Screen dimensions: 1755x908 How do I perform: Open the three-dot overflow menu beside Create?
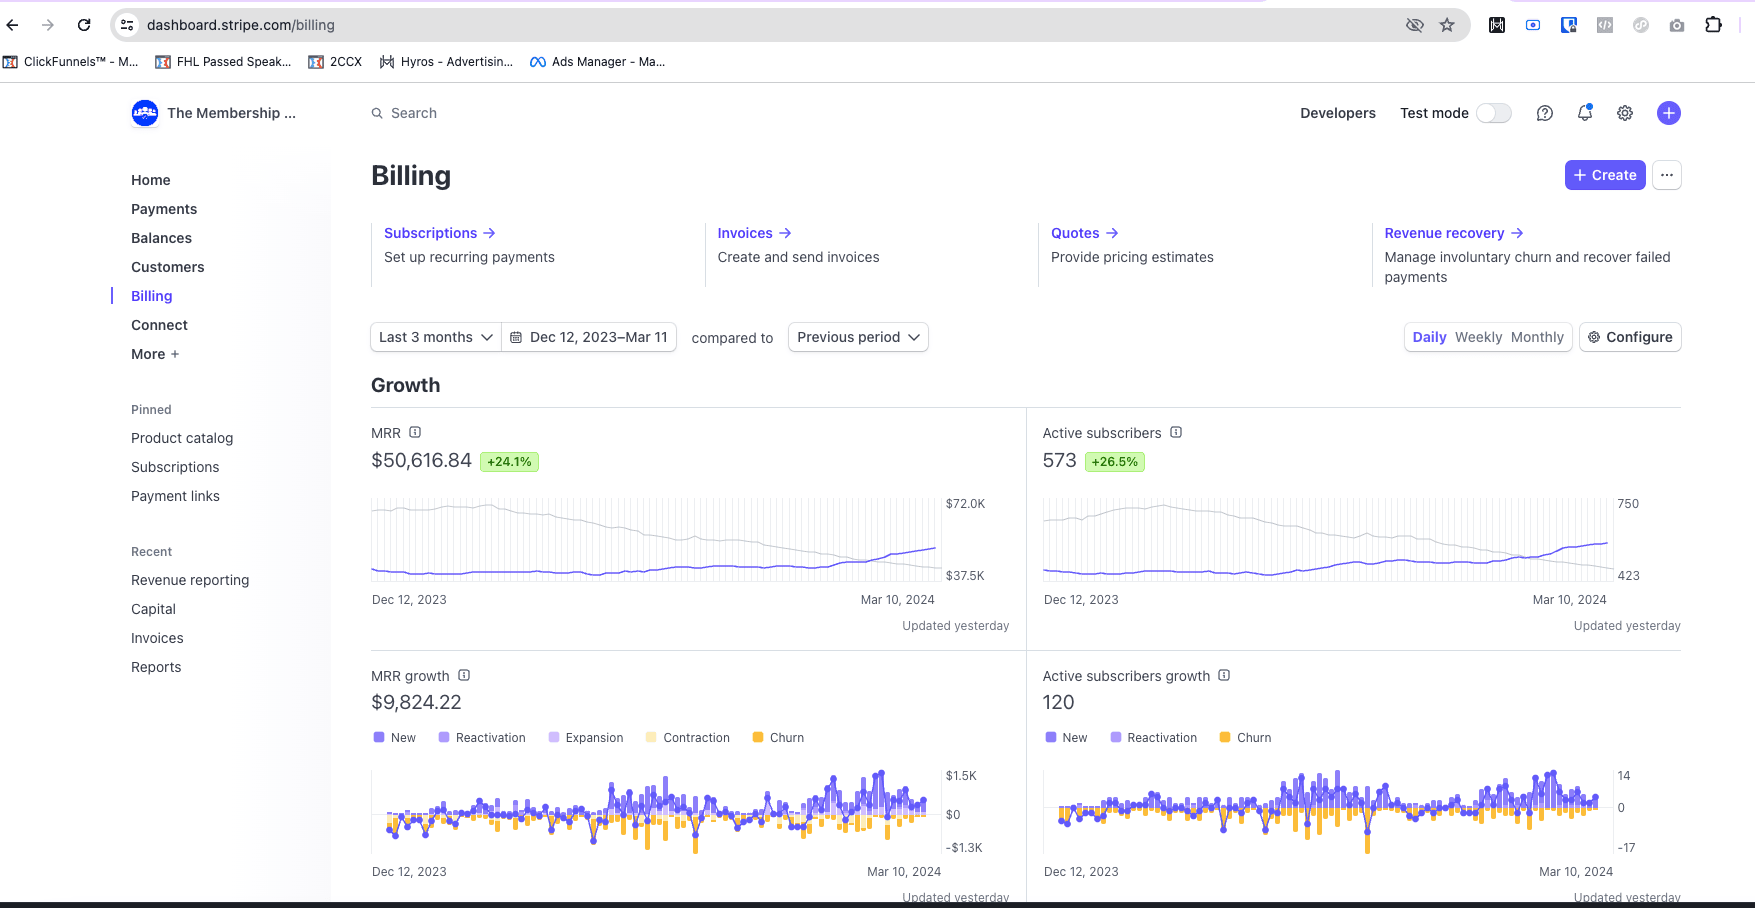click(x=1666, y=175)
